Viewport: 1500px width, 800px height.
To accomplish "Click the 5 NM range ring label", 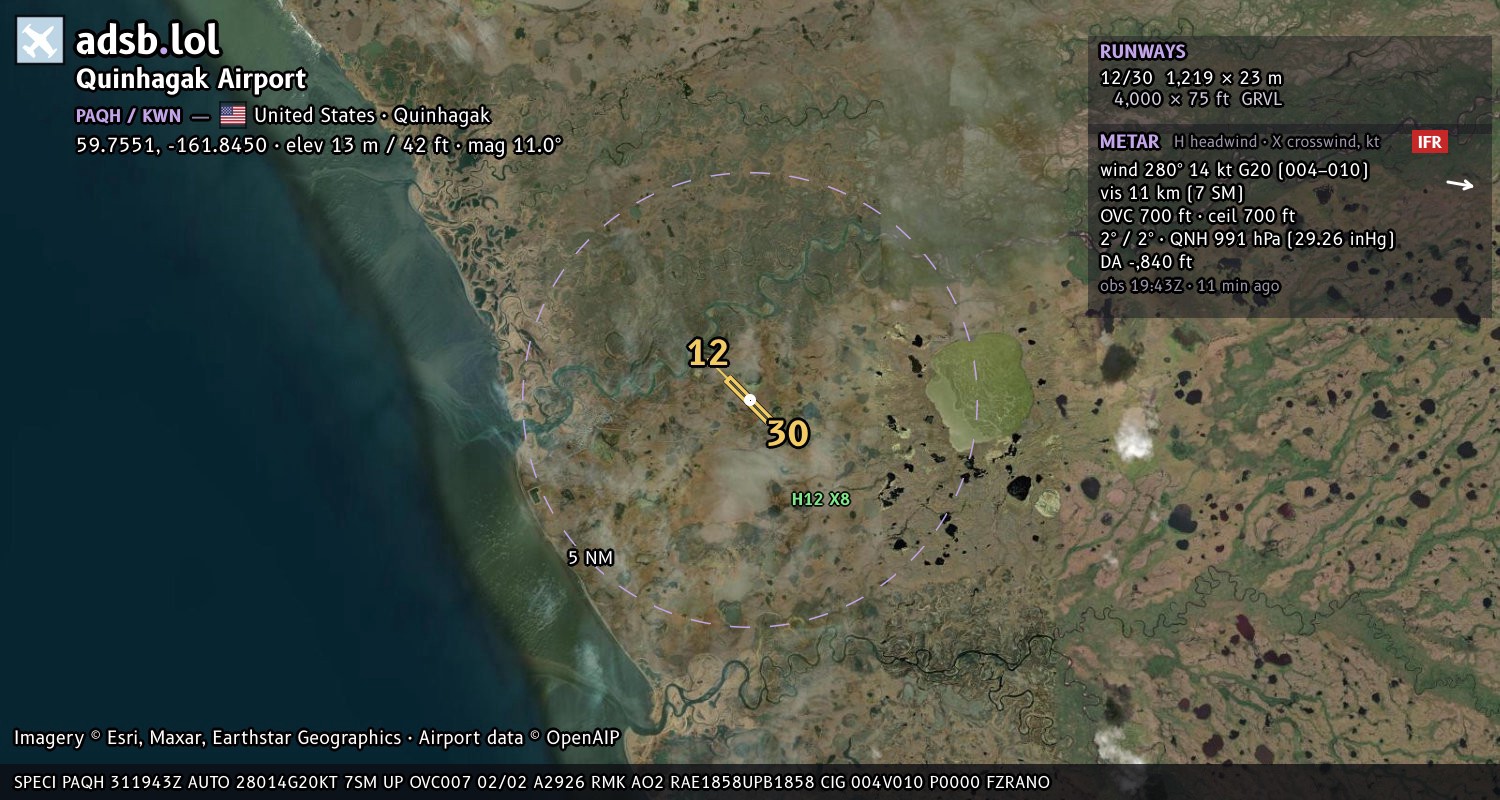I will pos(590,558).
